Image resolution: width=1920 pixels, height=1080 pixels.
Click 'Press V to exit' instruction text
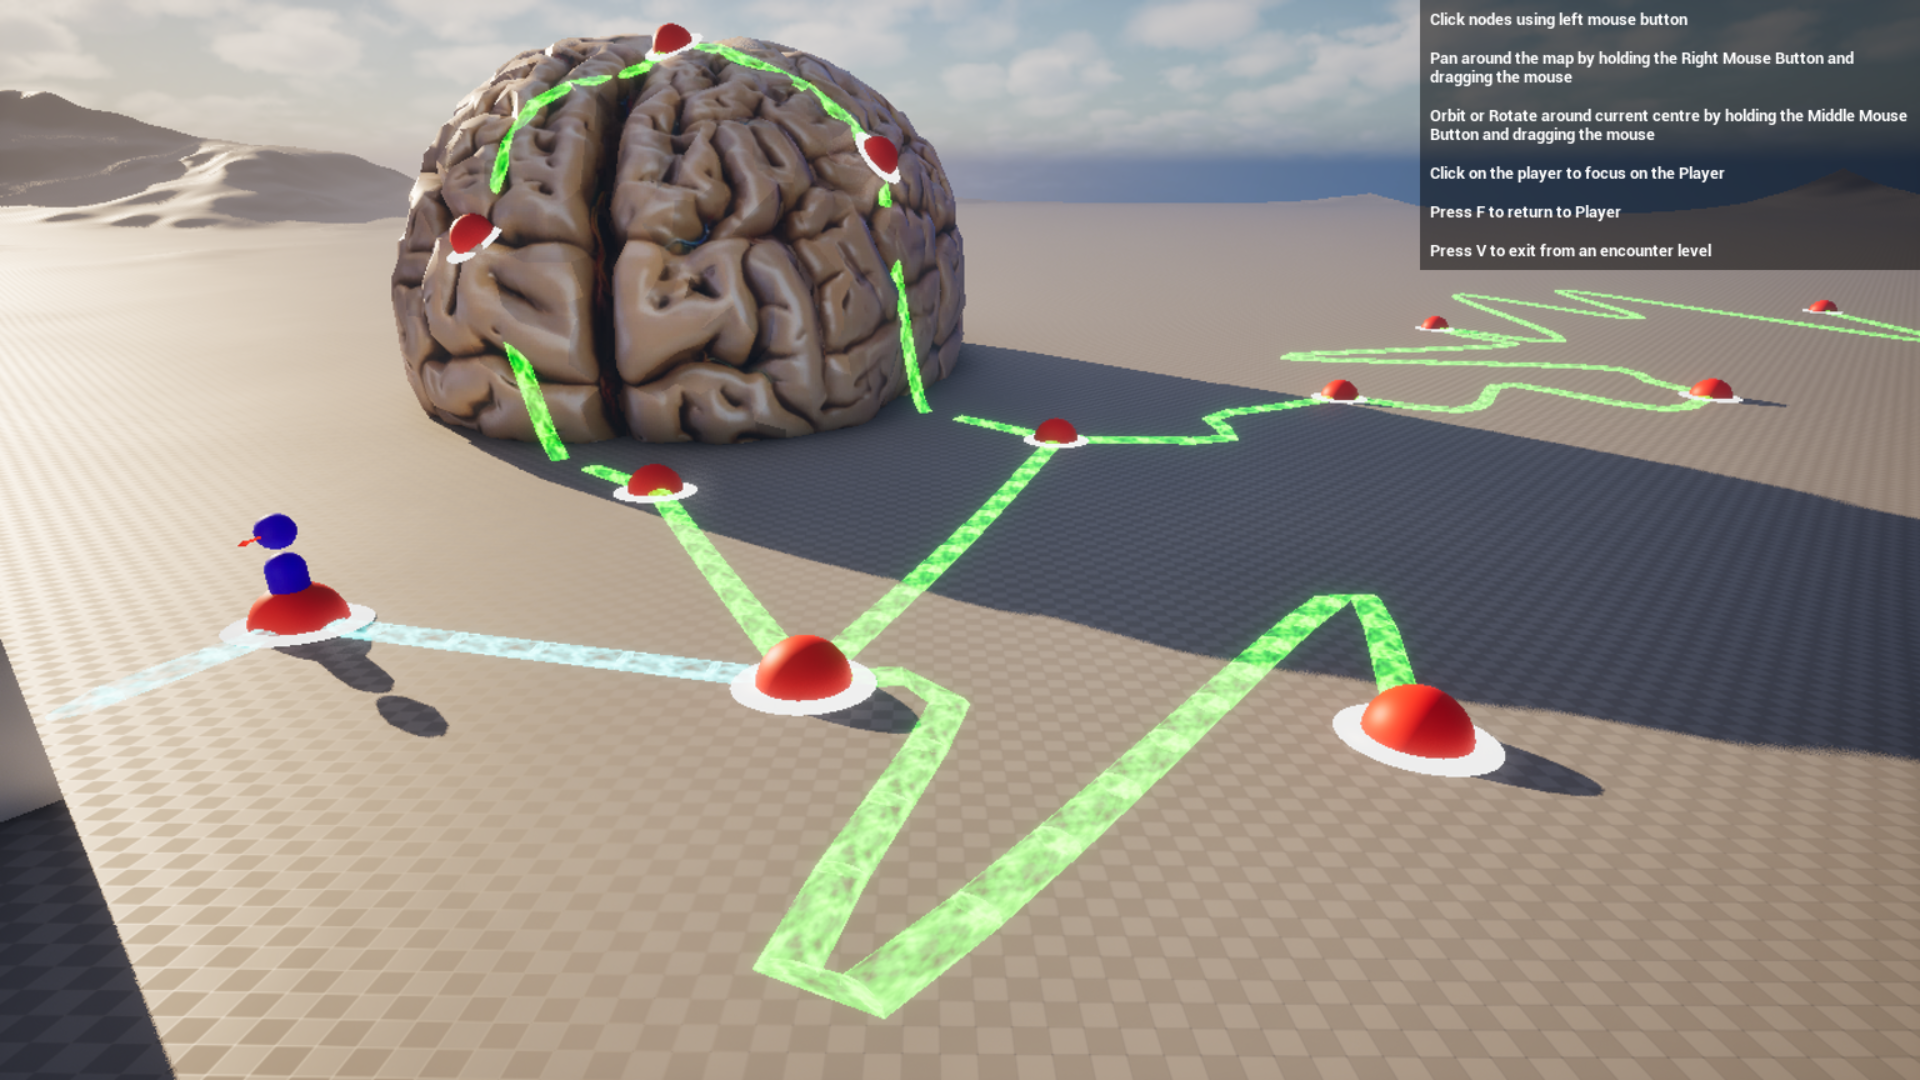[x=1570, y=251]
